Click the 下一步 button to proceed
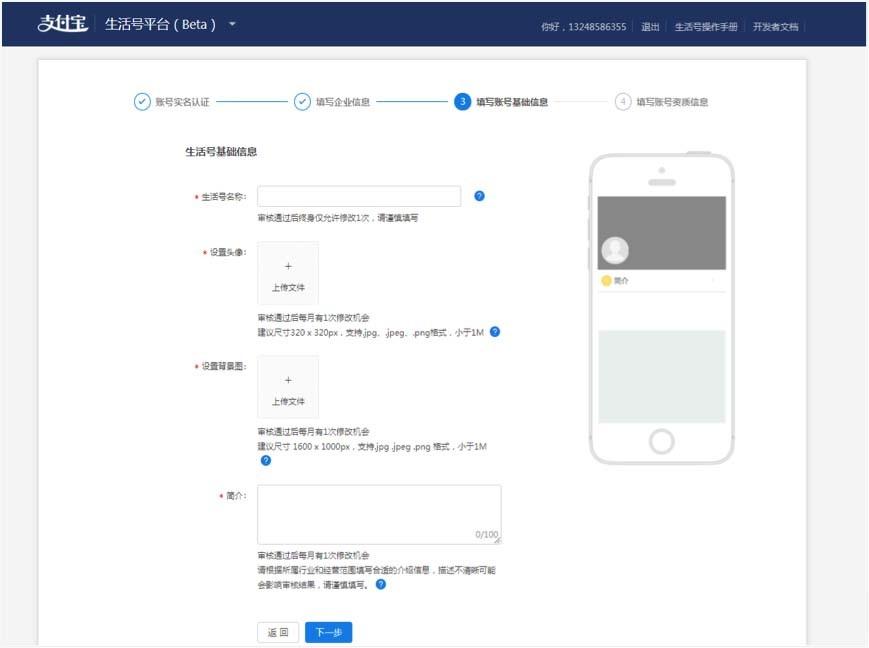 pyautogui.click(x=327, y=632)
